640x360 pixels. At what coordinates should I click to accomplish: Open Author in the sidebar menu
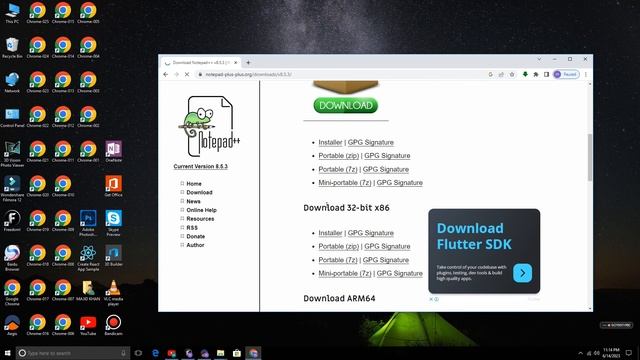195,245
